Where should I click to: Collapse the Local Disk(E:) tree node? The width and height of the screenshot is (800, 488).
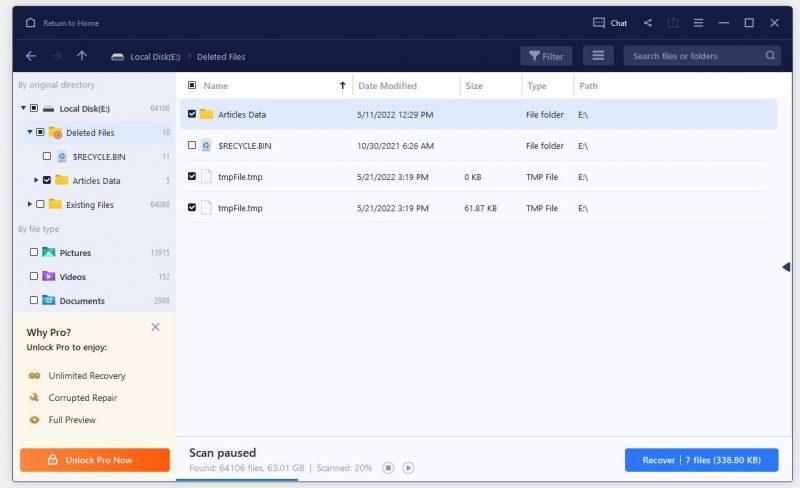click(23, 108)
